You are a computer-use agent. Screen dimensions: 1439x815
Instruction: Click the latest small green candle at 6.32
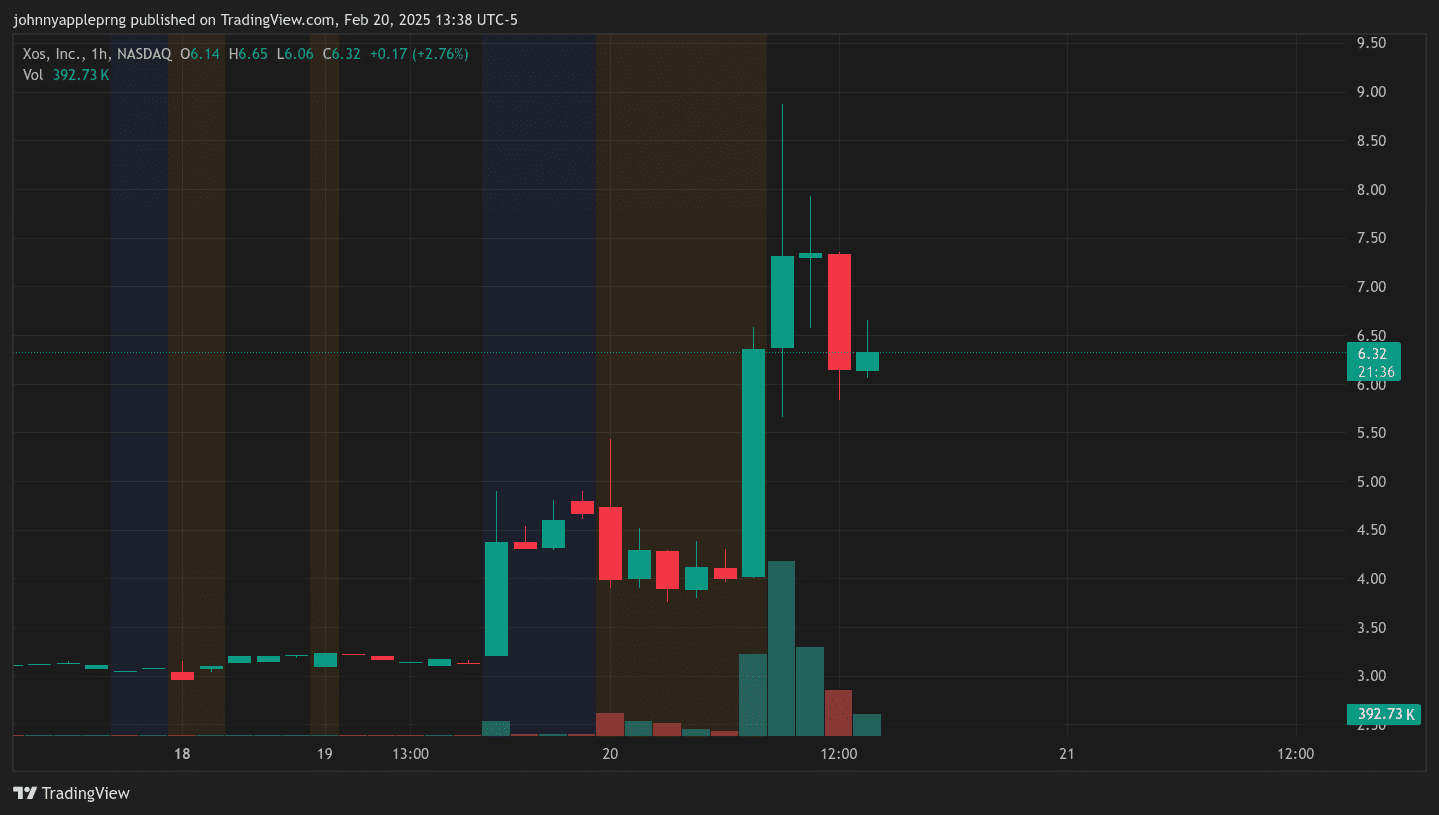click(x=867, y=361)
